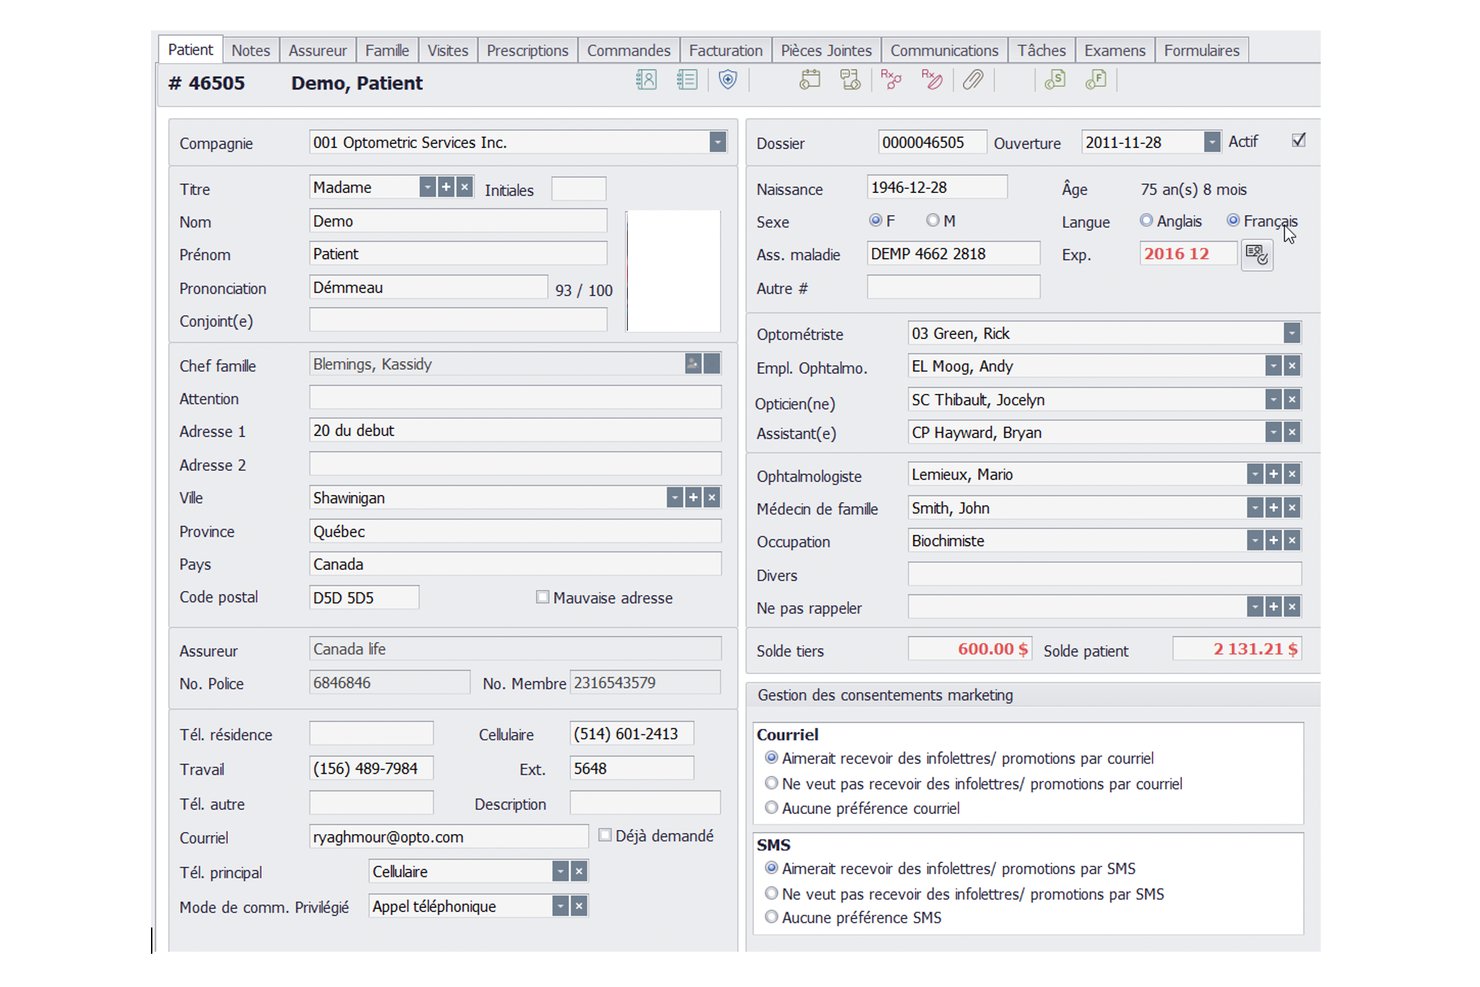1480x987 pixels.
Task: Open the Titre dropdown arrow
Action: pos(427,187)
